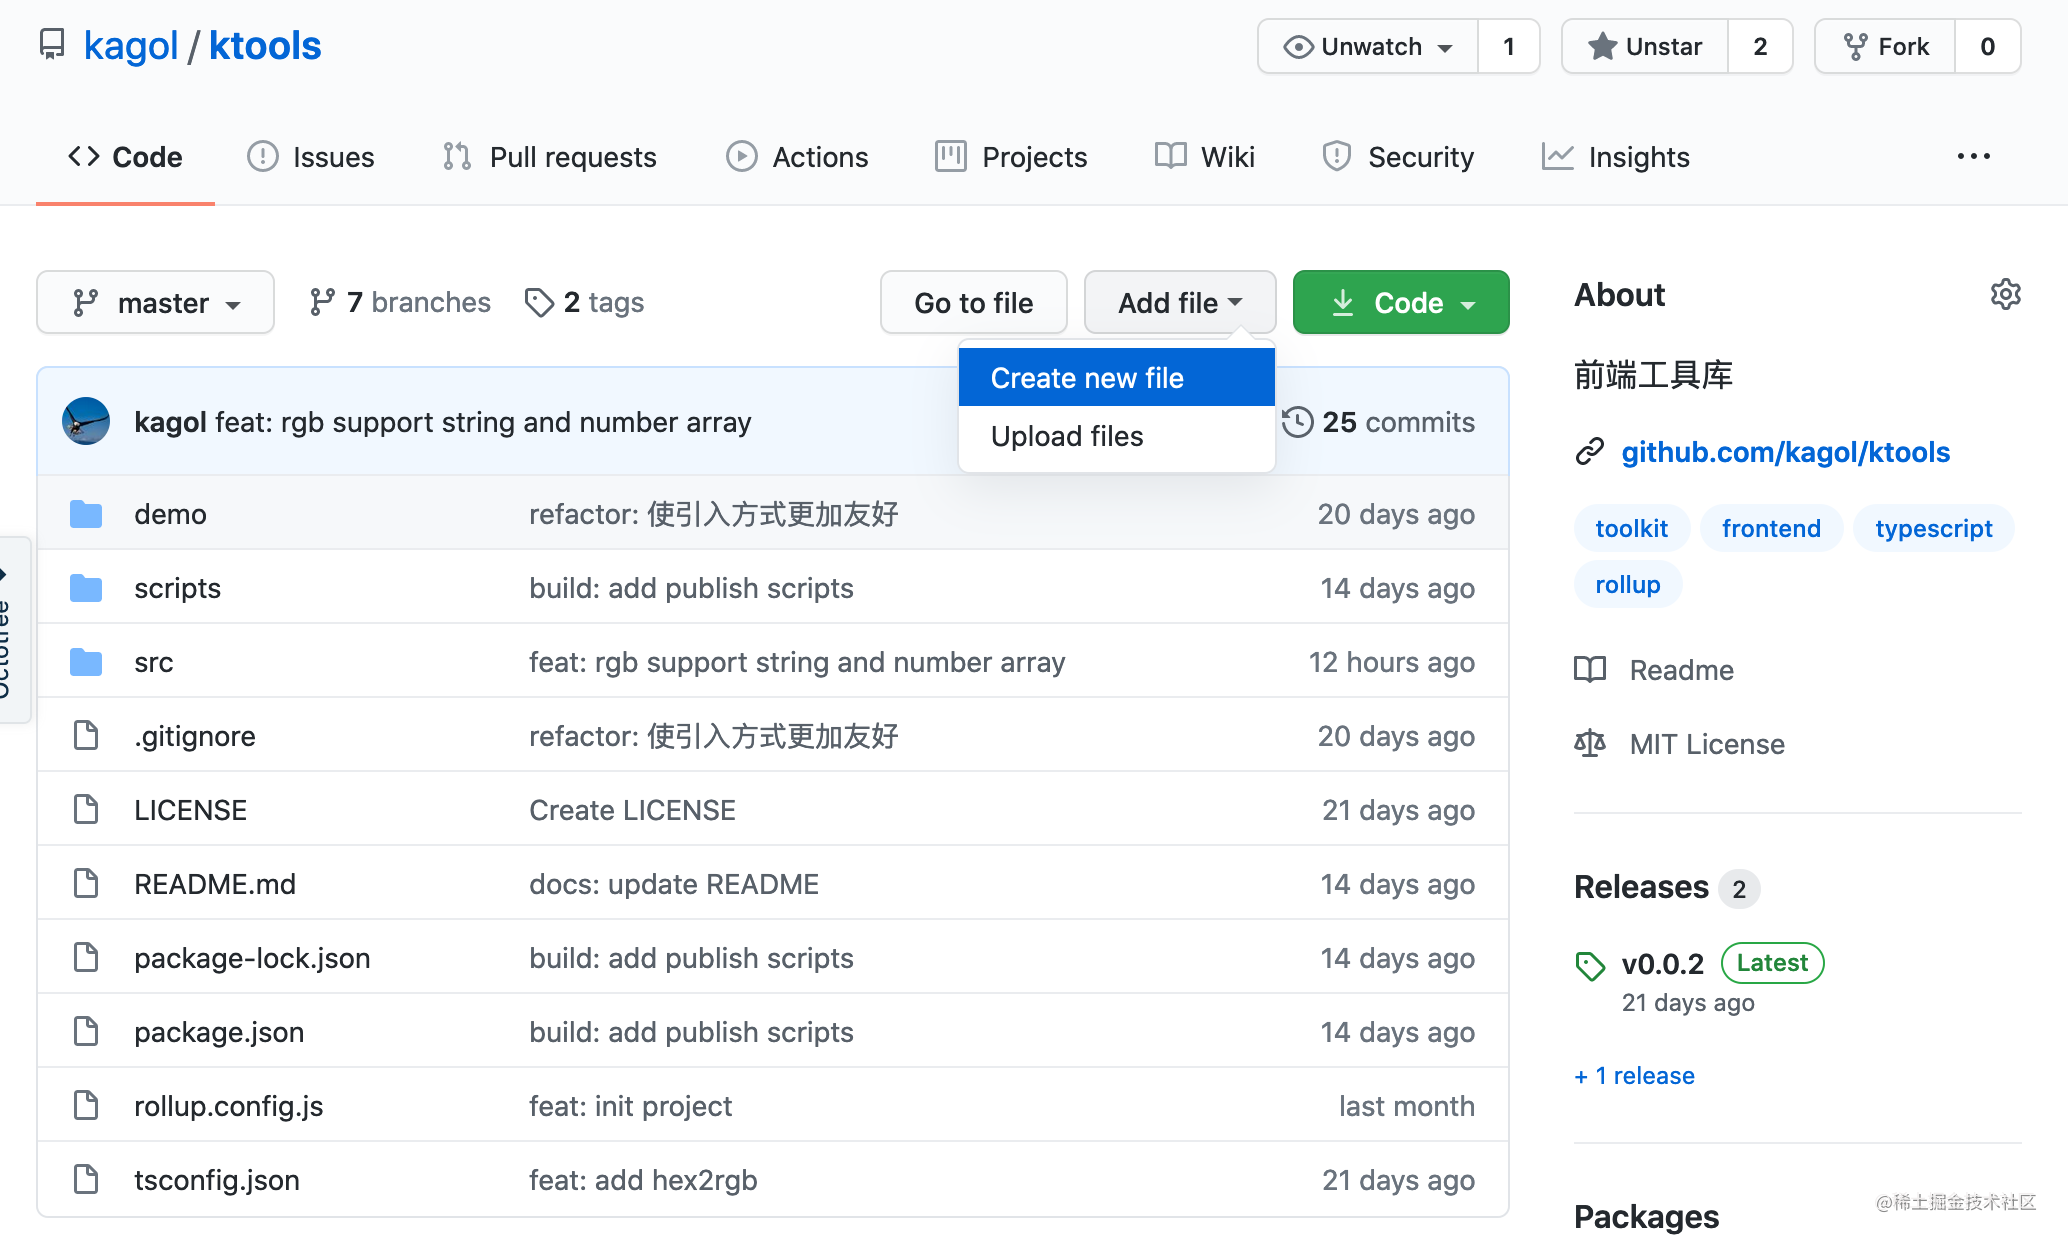Open the Pull requests tab

click(549, 157)
